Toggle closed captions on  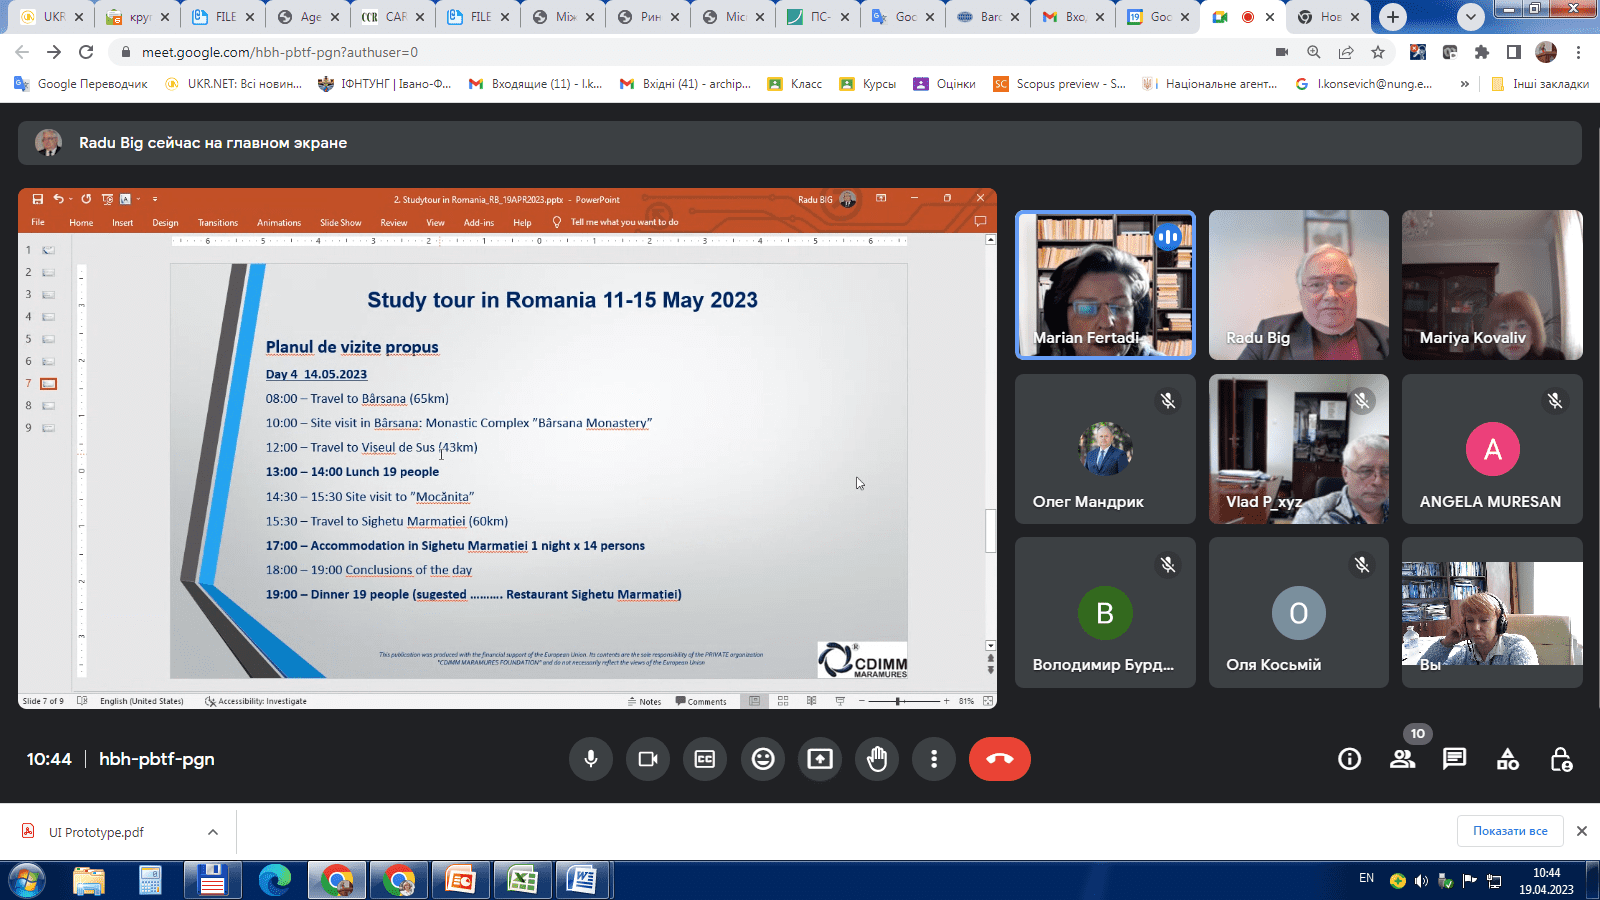click(x=705, y=759)
